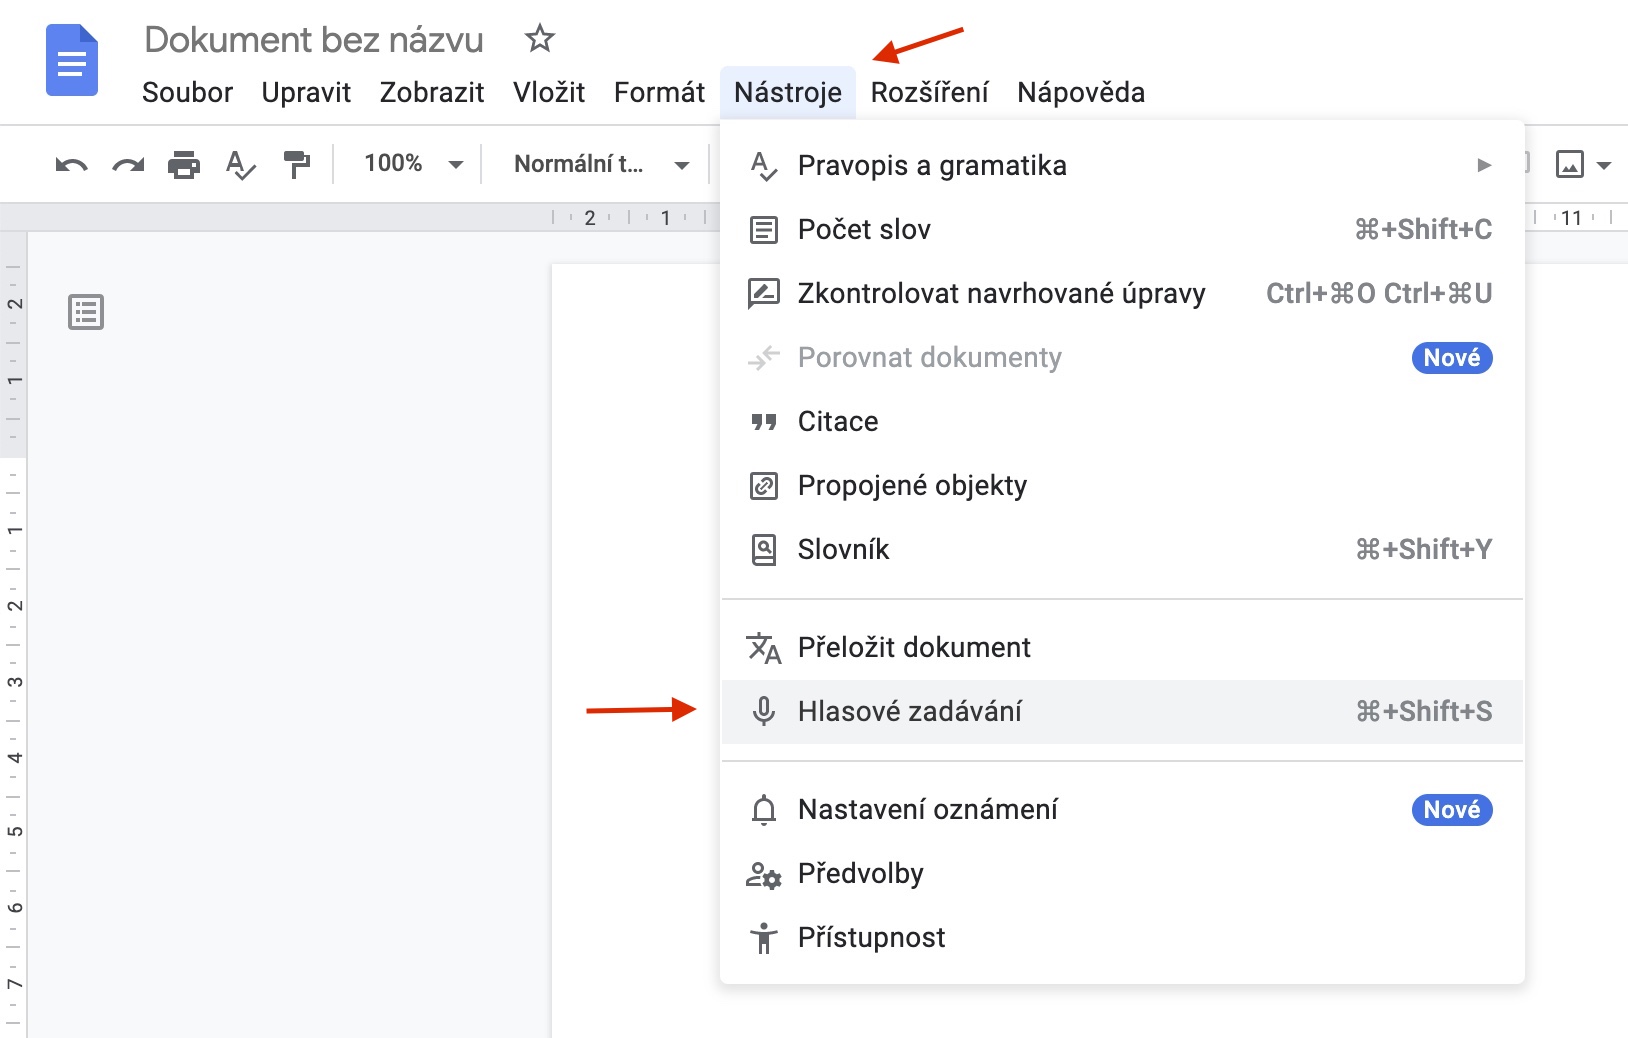Open the insert image dropdown arrow

tap(1604, 165)
